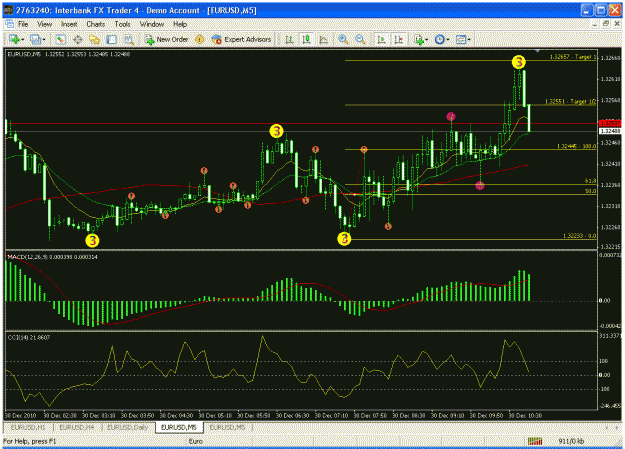Select the '1.32657 - Target 1' level label

(x=573, y=57)
